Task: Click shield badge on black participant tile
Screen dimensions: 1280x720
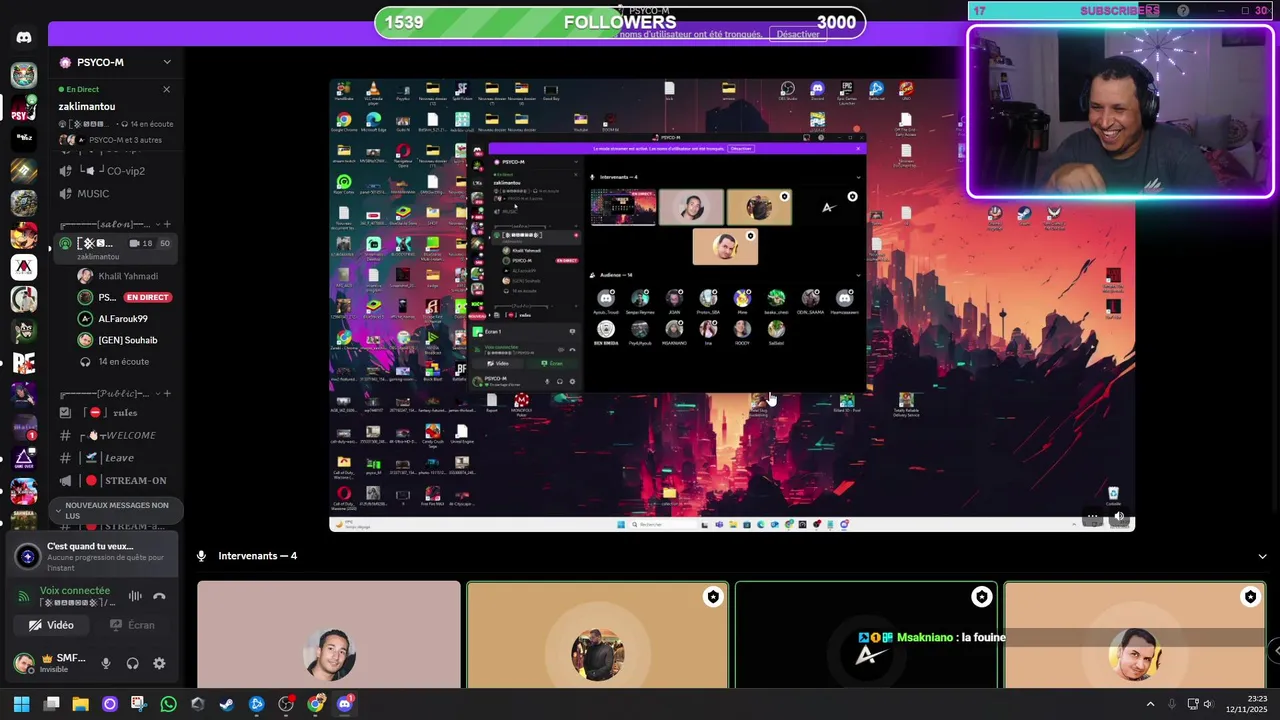Action: (981, 597)
